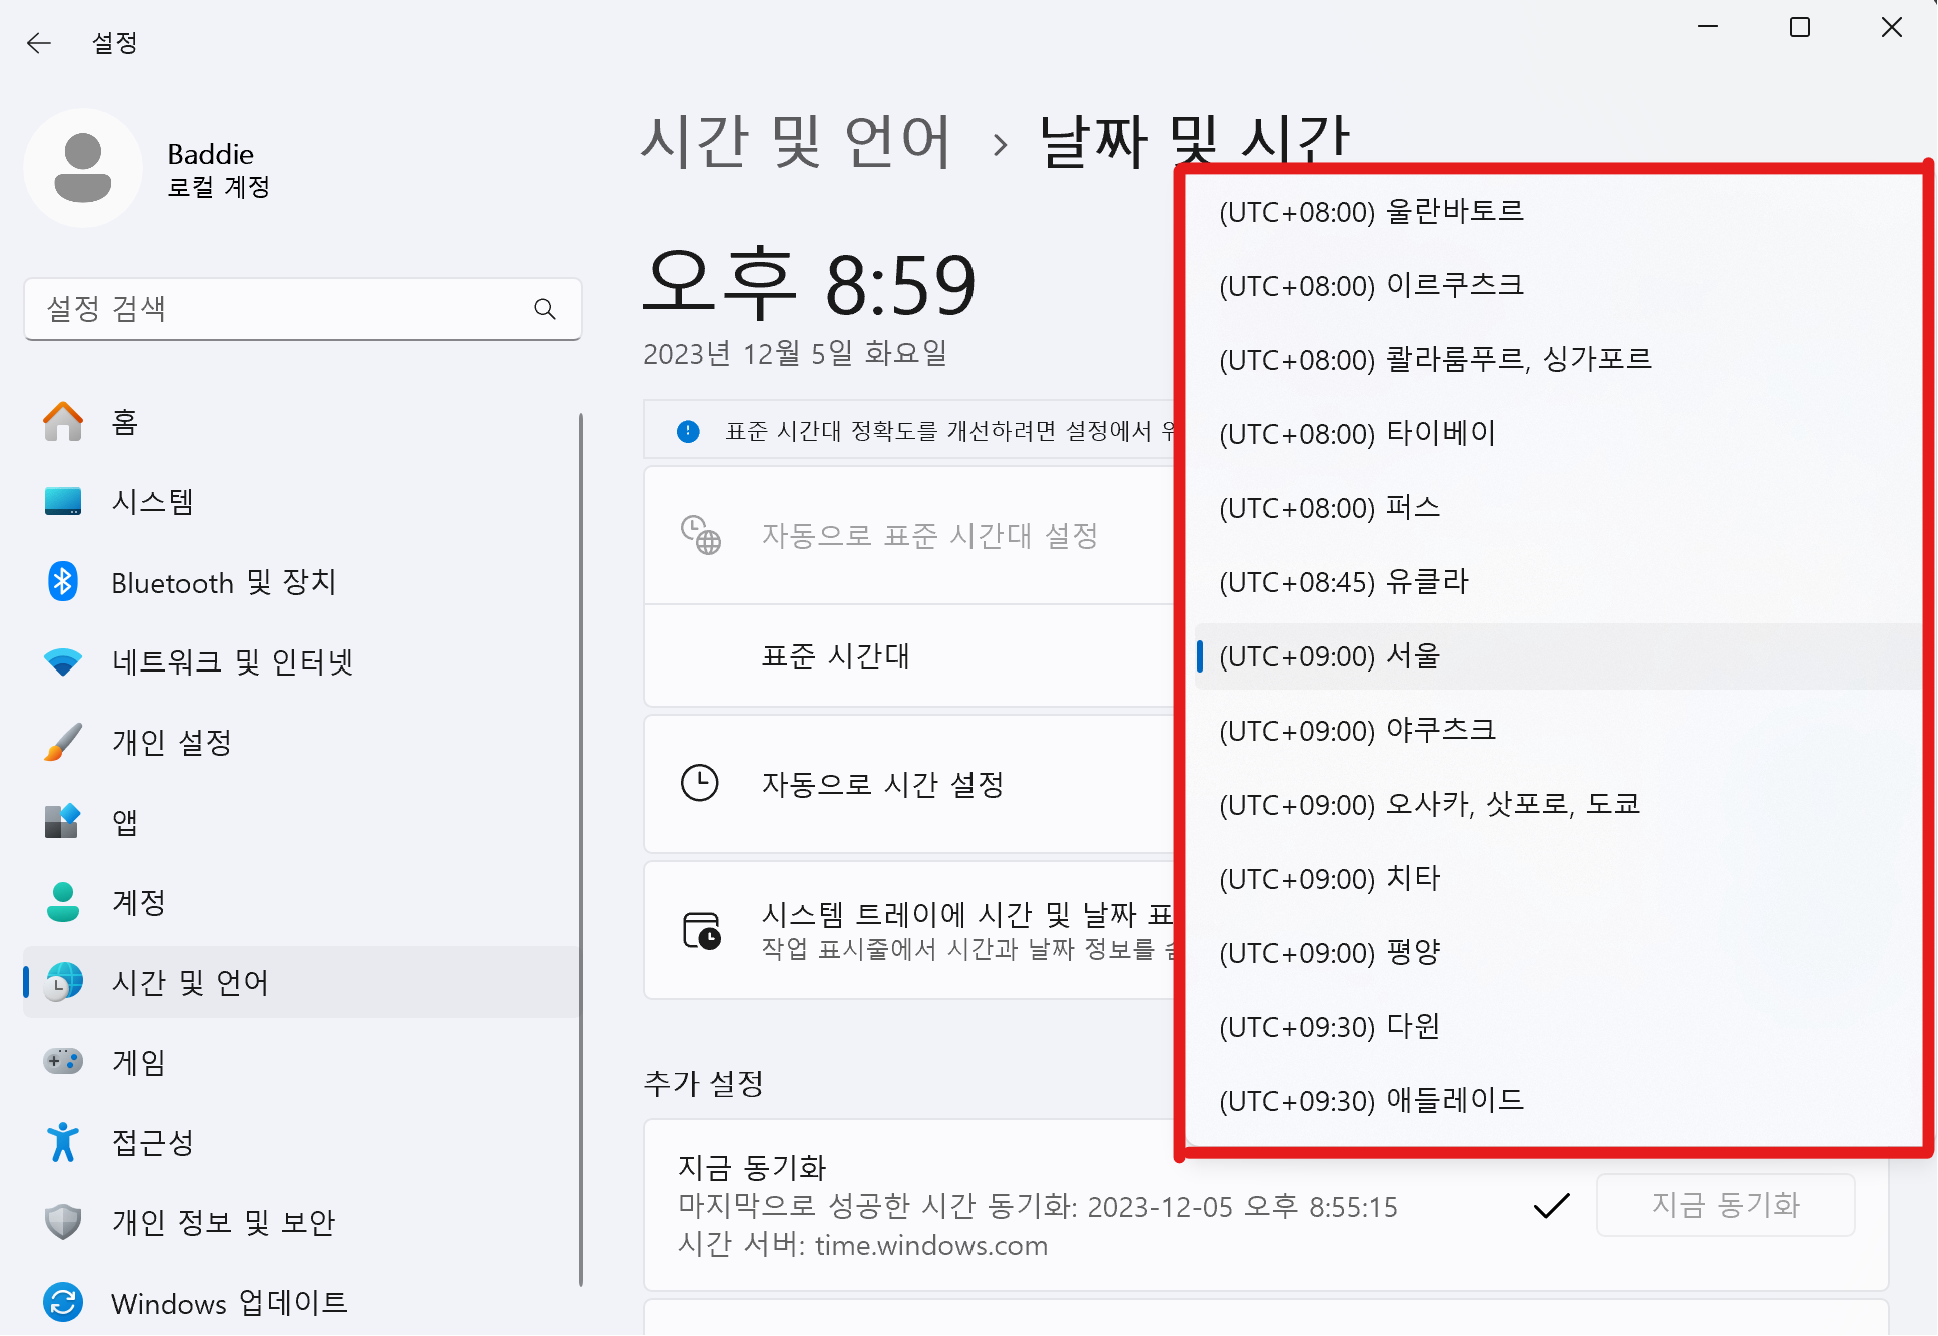This screenshot has height=1336, width=1938.
Task: Click the back arrow icon
Action: point(39,43)
